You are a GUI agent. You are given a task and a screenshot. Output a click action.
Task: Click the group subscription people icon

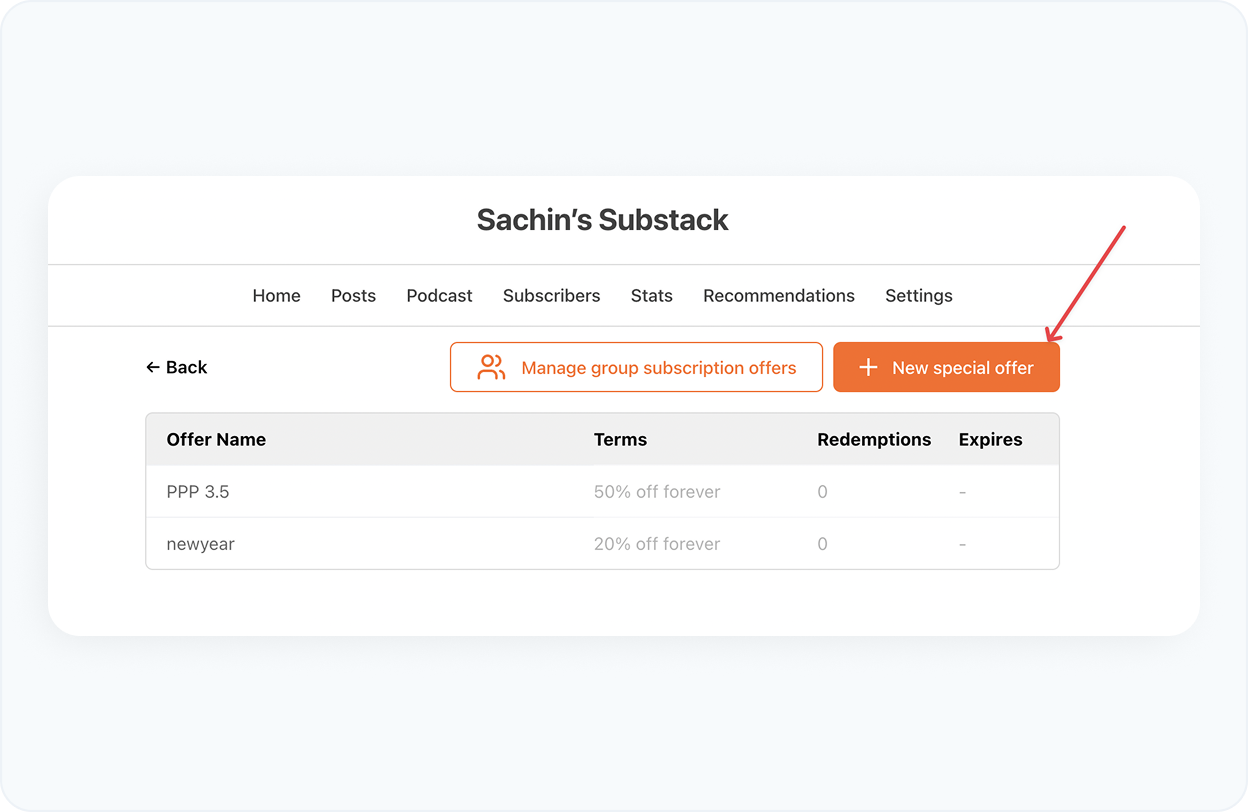pos(490,367)
